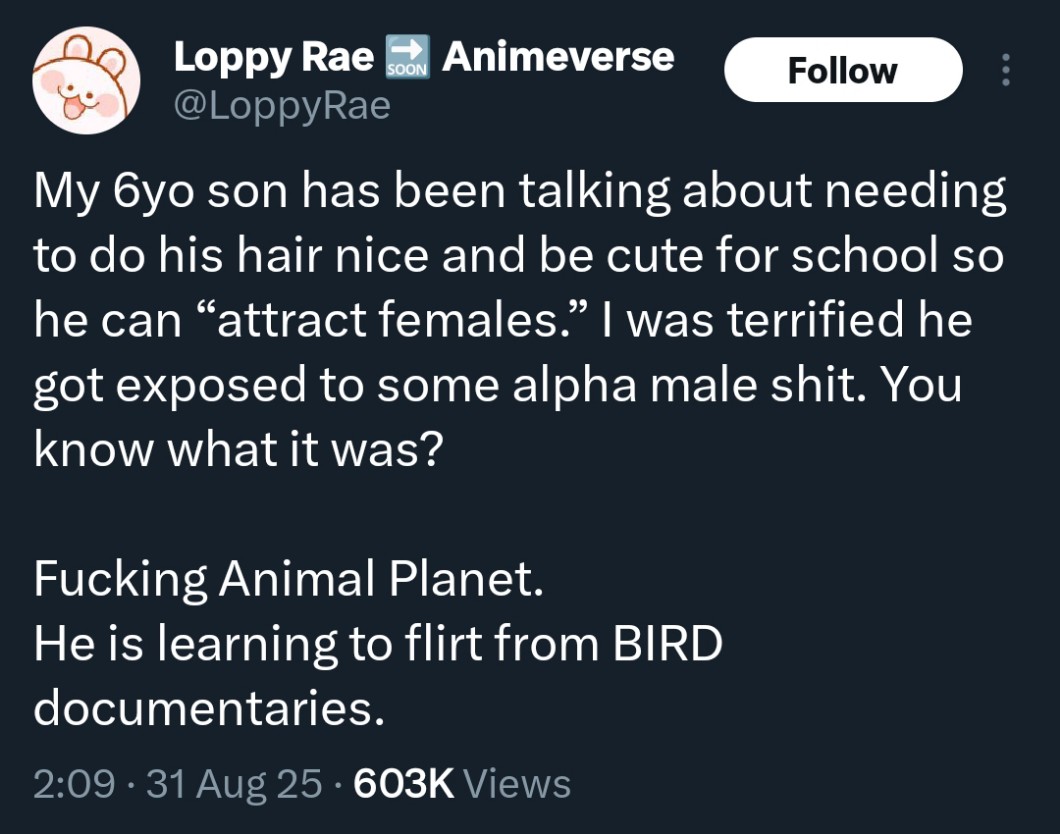
Task: Click the @LoppyRae handle
Action: 282,104
